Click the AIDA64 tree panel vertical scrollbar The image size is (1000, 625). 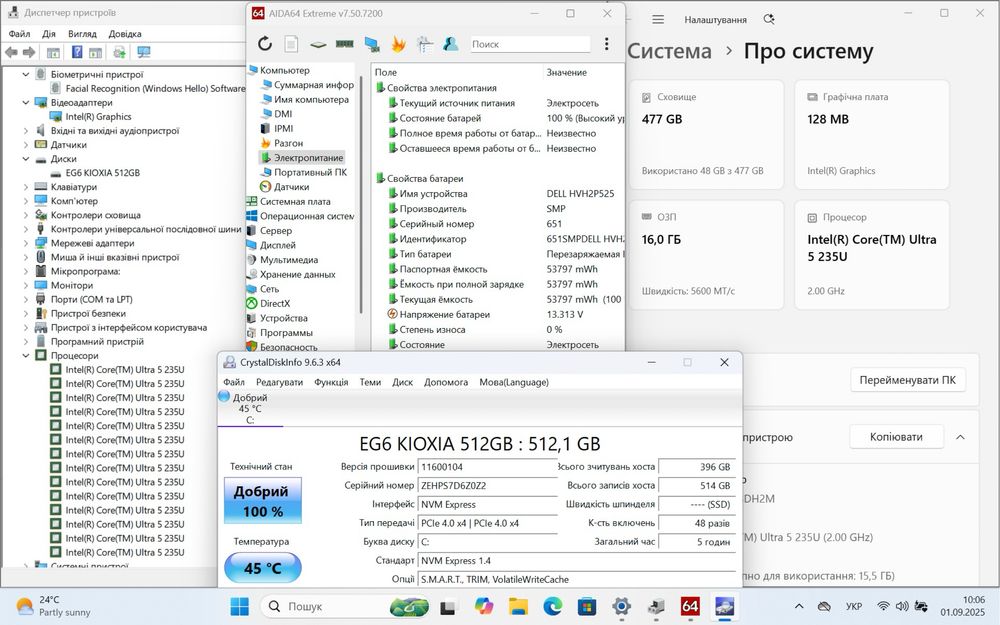pyautogui.click(x=360, y=195)
